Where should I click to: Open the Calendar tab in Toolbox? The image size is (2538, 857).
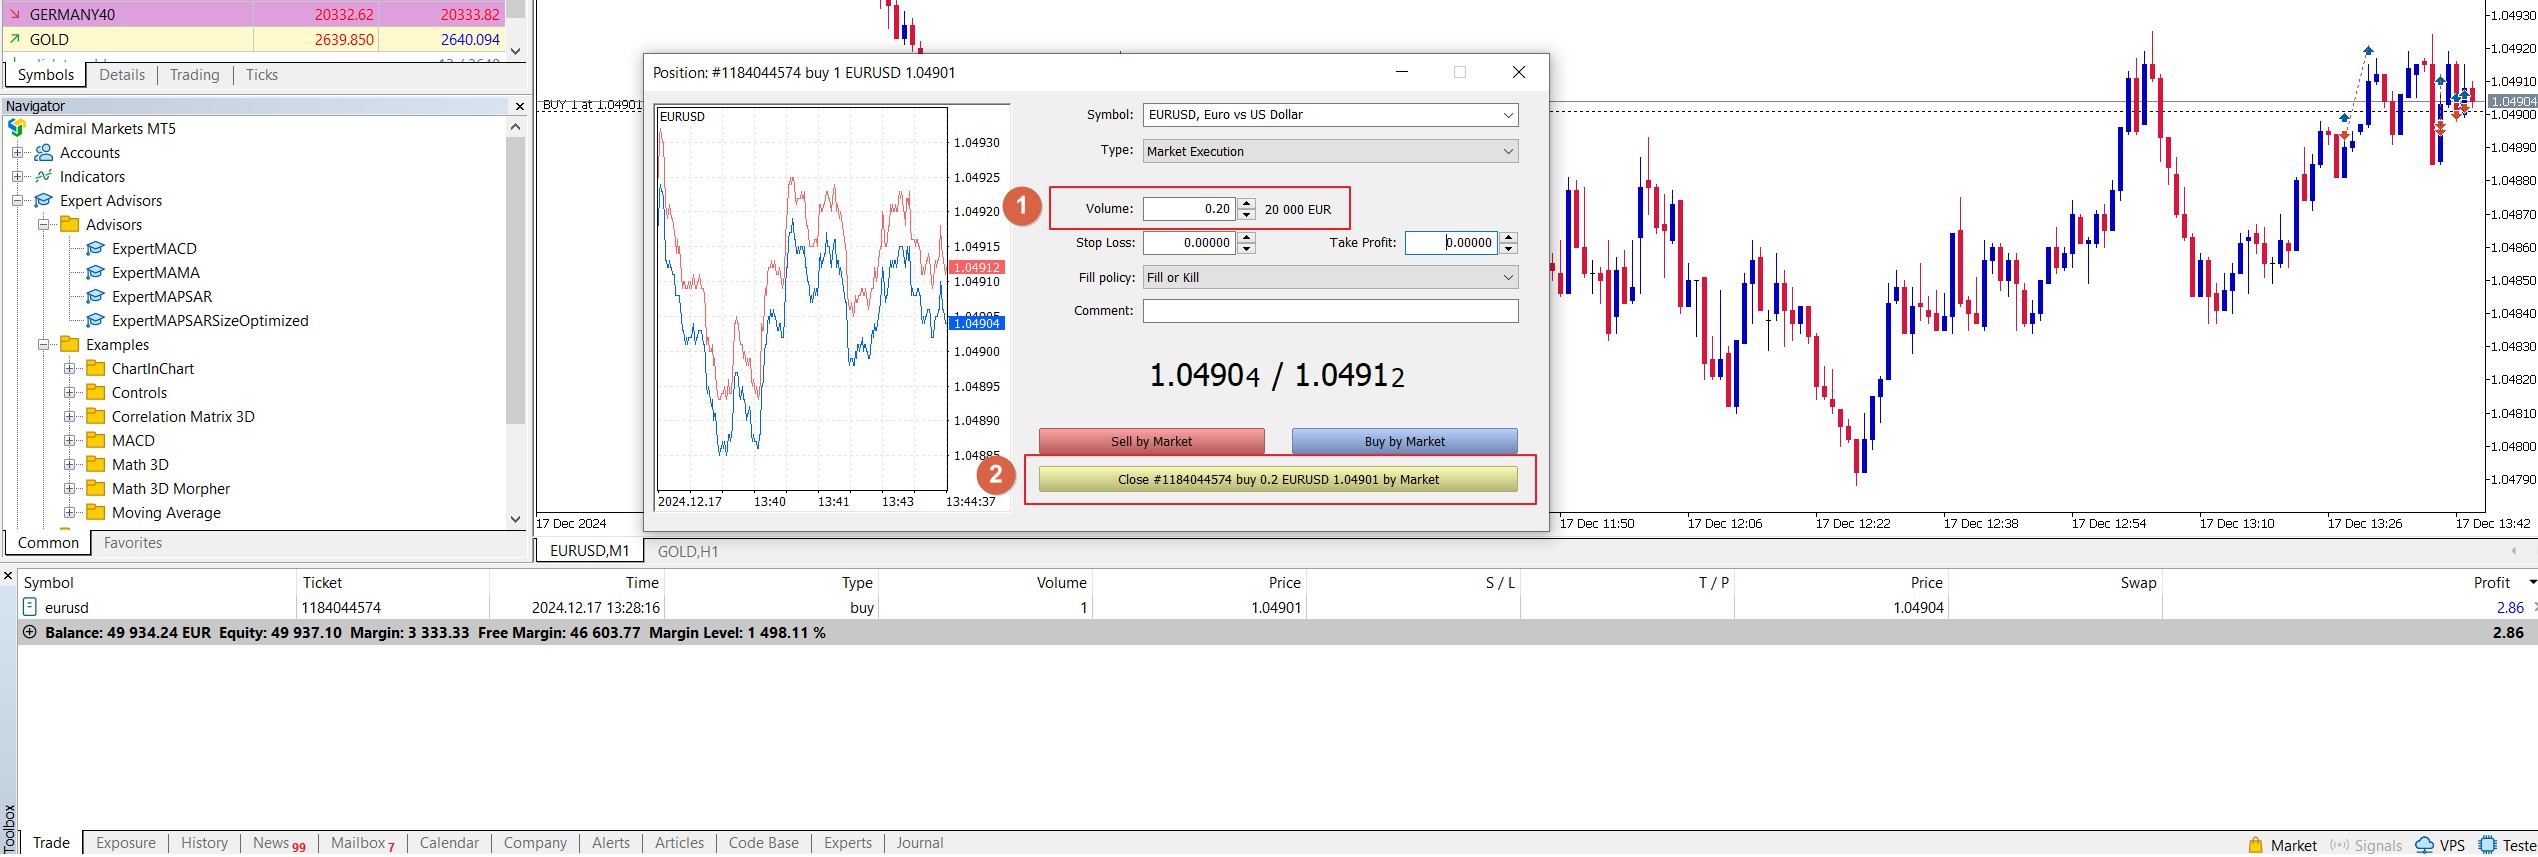click(x=449, y=843)
